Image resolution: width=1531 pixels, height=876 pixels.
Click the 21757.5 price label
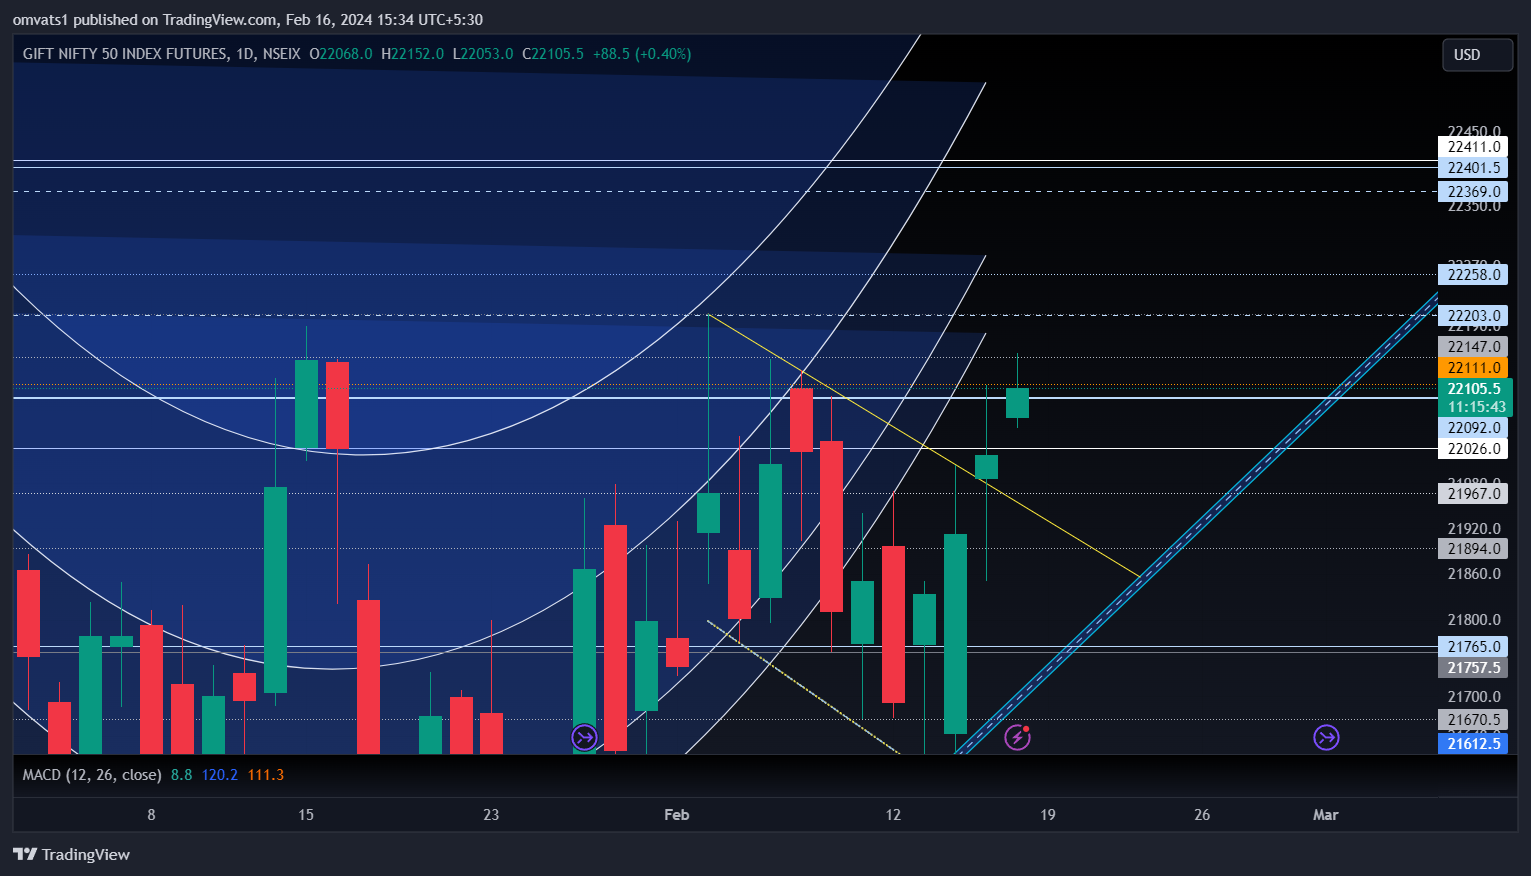[x=1473, y=668]
